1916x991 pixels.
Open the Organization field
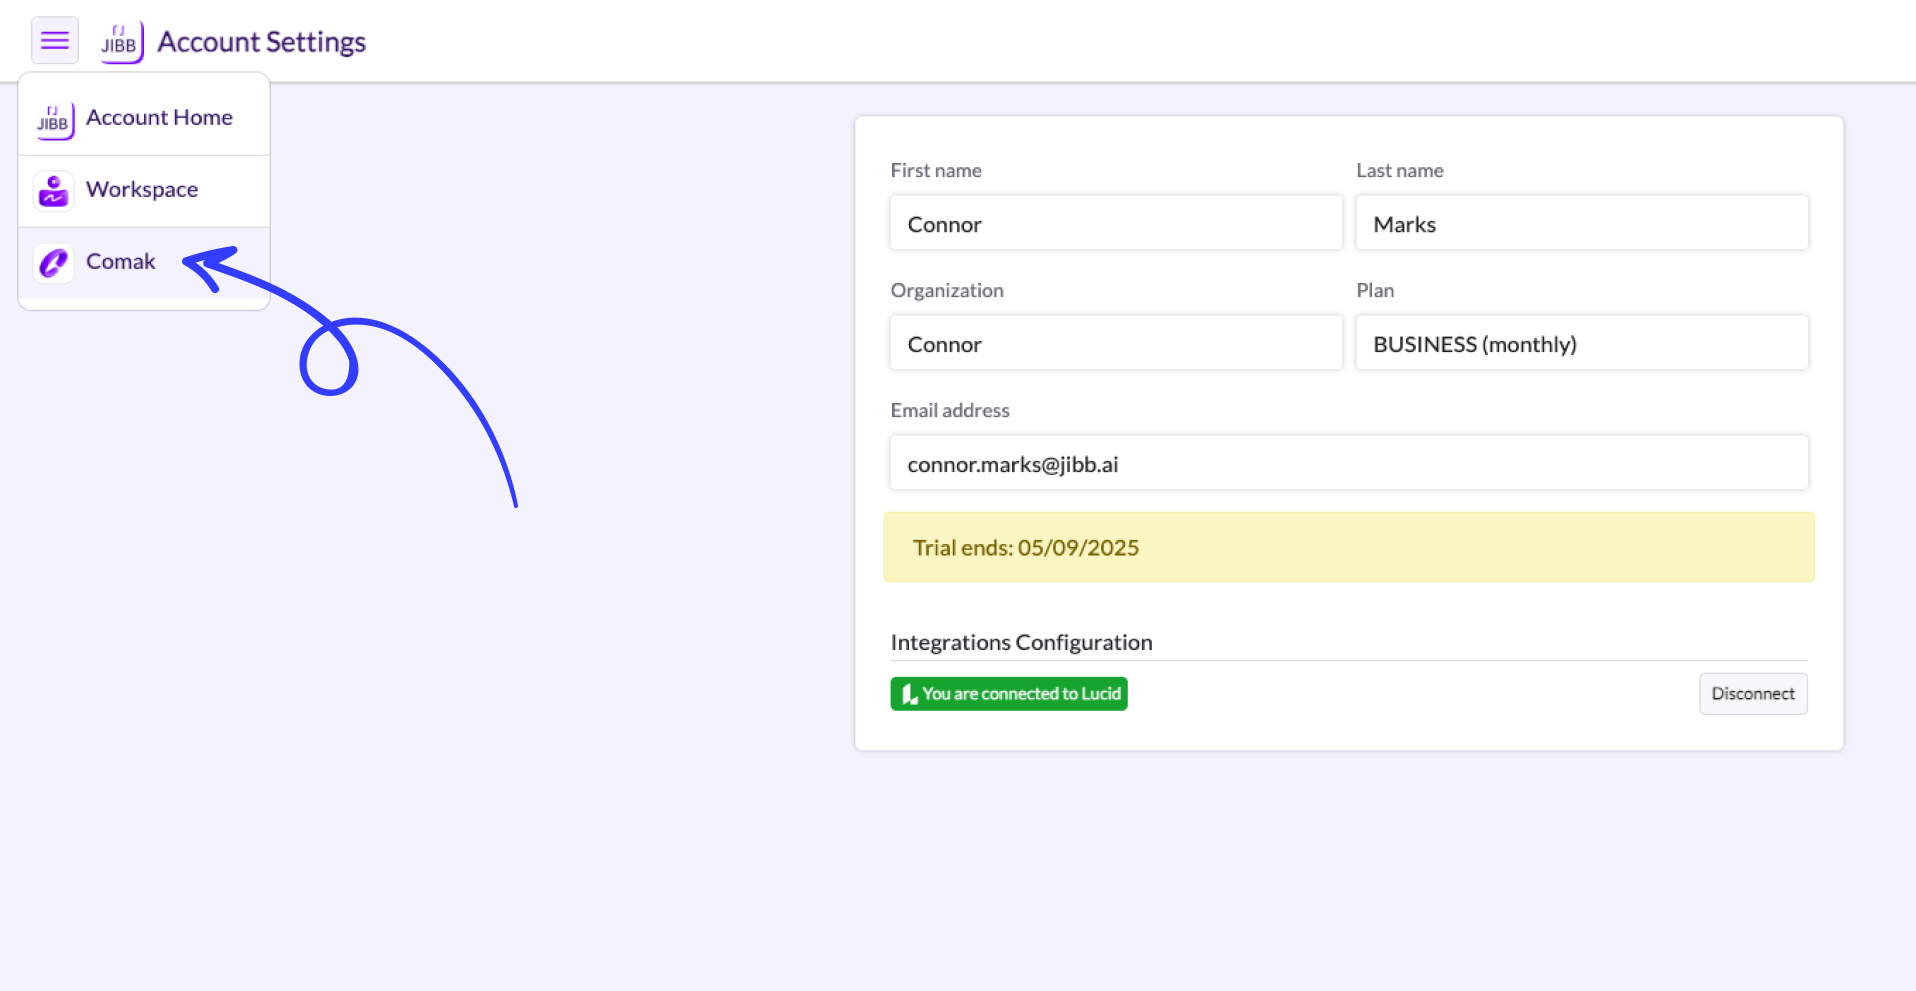coord(1115,342)
